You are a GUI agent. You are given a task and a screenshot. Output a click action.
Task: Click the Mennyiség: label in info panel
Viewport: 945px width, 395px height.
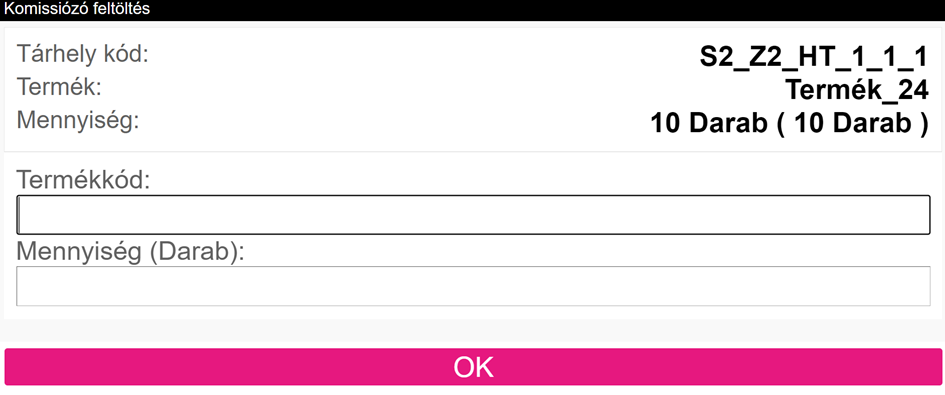(78, 121)
